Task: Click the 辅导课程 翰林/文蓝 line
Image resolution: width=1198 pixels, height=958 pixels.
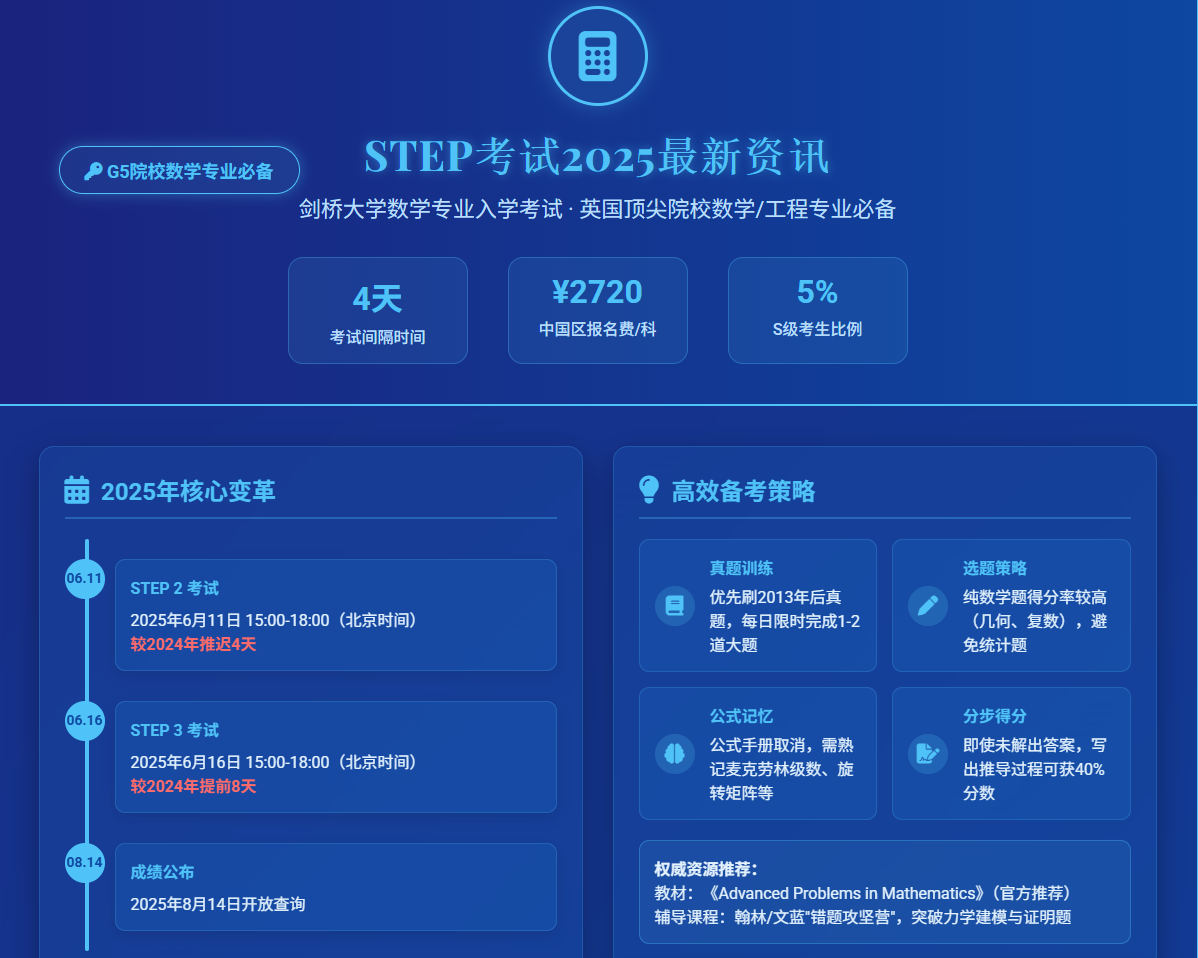Action: 863,918
